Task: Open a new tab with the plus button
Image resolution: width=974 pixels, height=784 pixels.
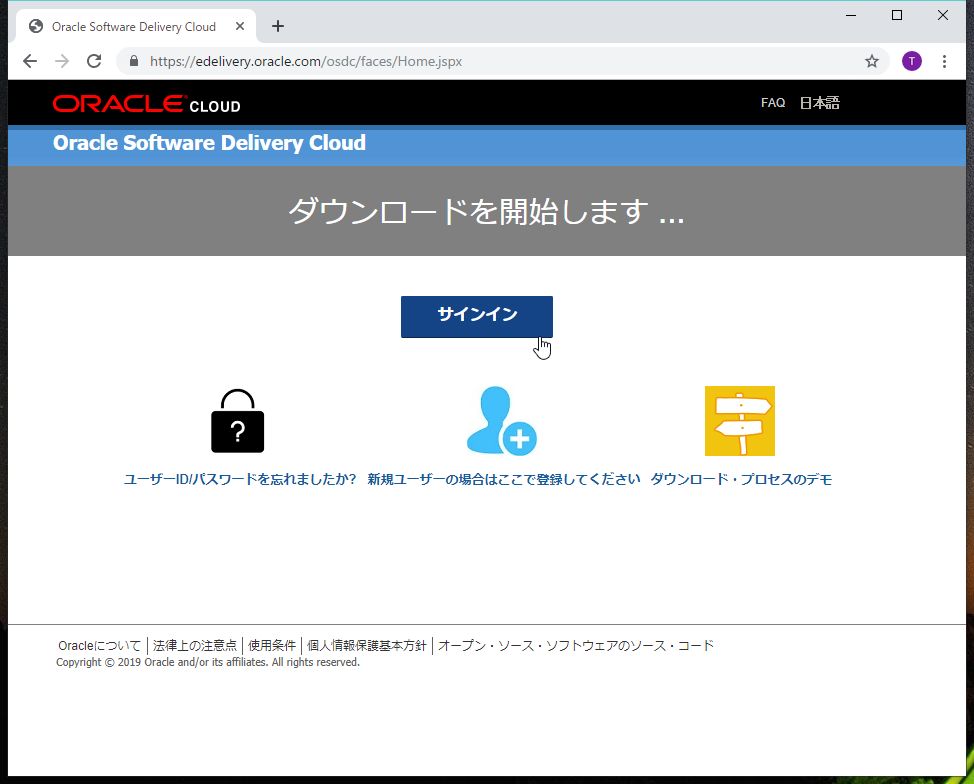Action: (x=277, y=25)
